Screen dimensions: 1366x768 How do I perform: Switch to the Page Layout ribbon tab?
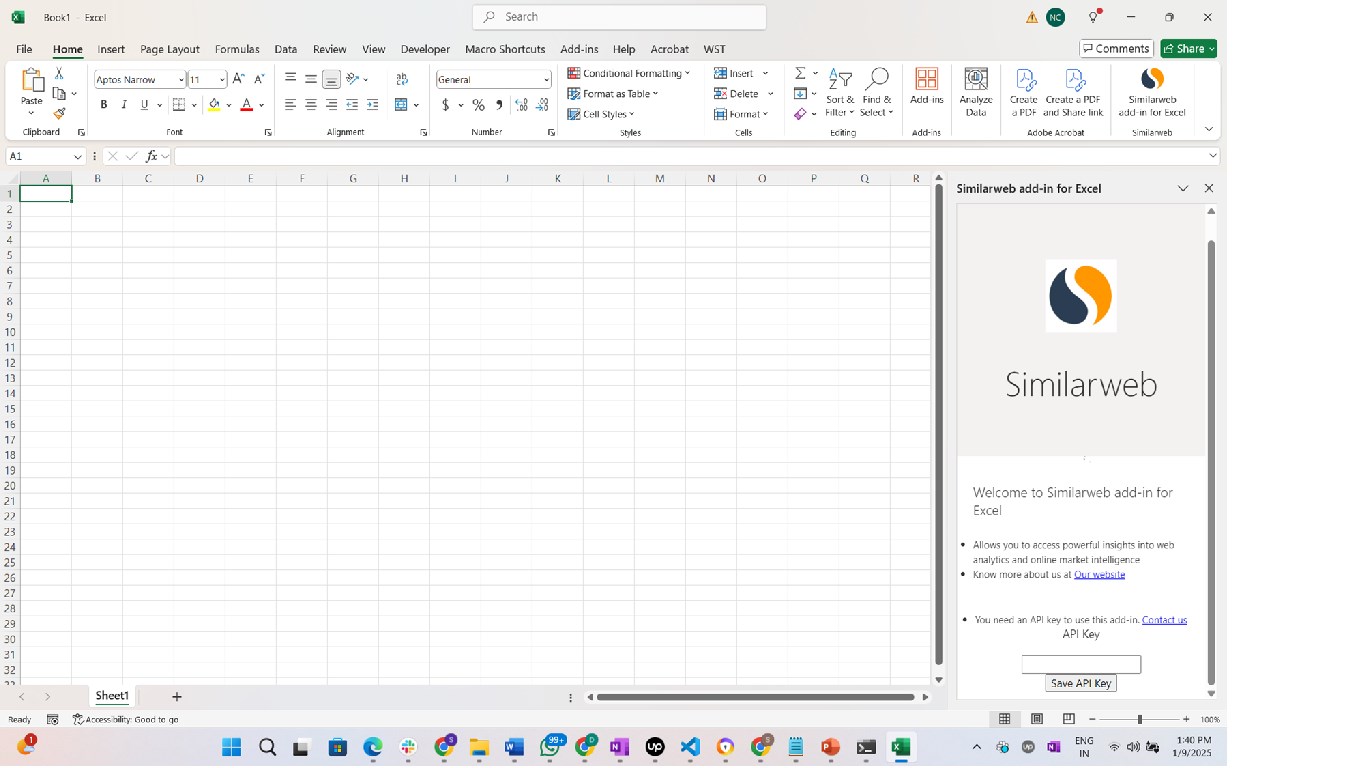click(x=170, y=49)
